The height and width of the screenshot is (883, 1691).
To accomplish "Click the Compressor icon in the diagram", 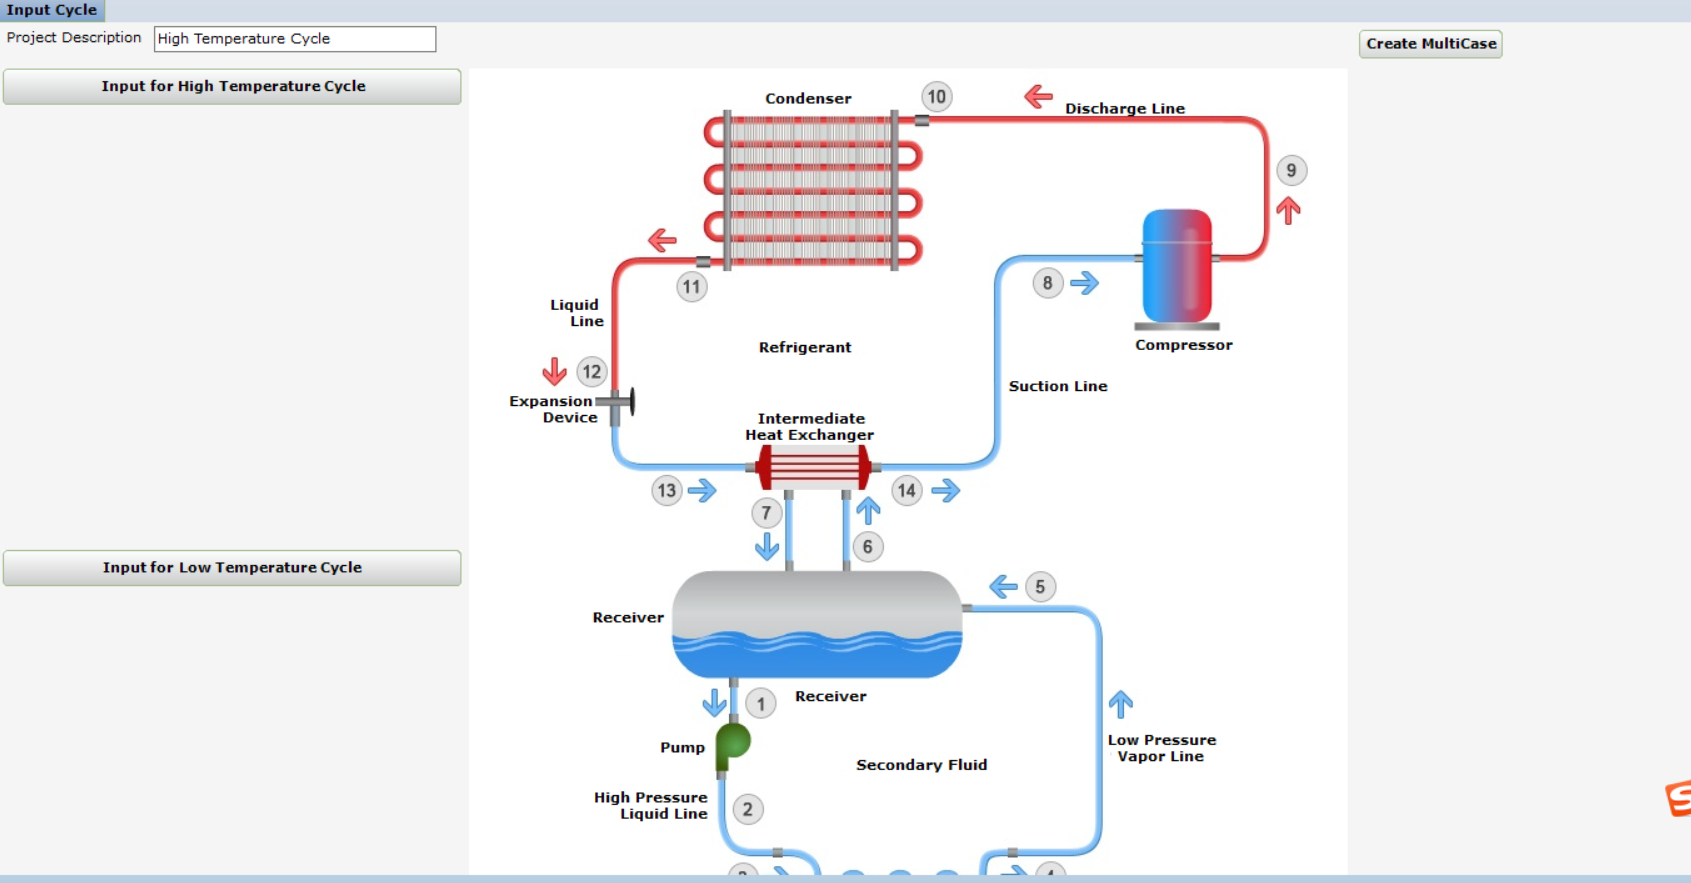I will click(x=1177, y=266).
